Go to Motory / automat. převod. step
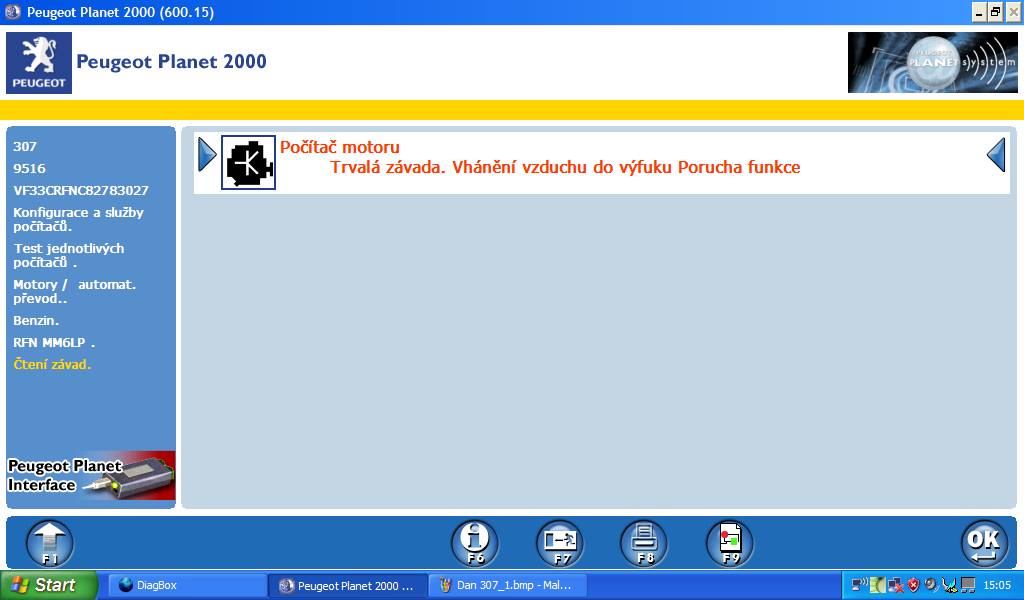The height and width of the screenshot is (600, 1024). [74, 291]
